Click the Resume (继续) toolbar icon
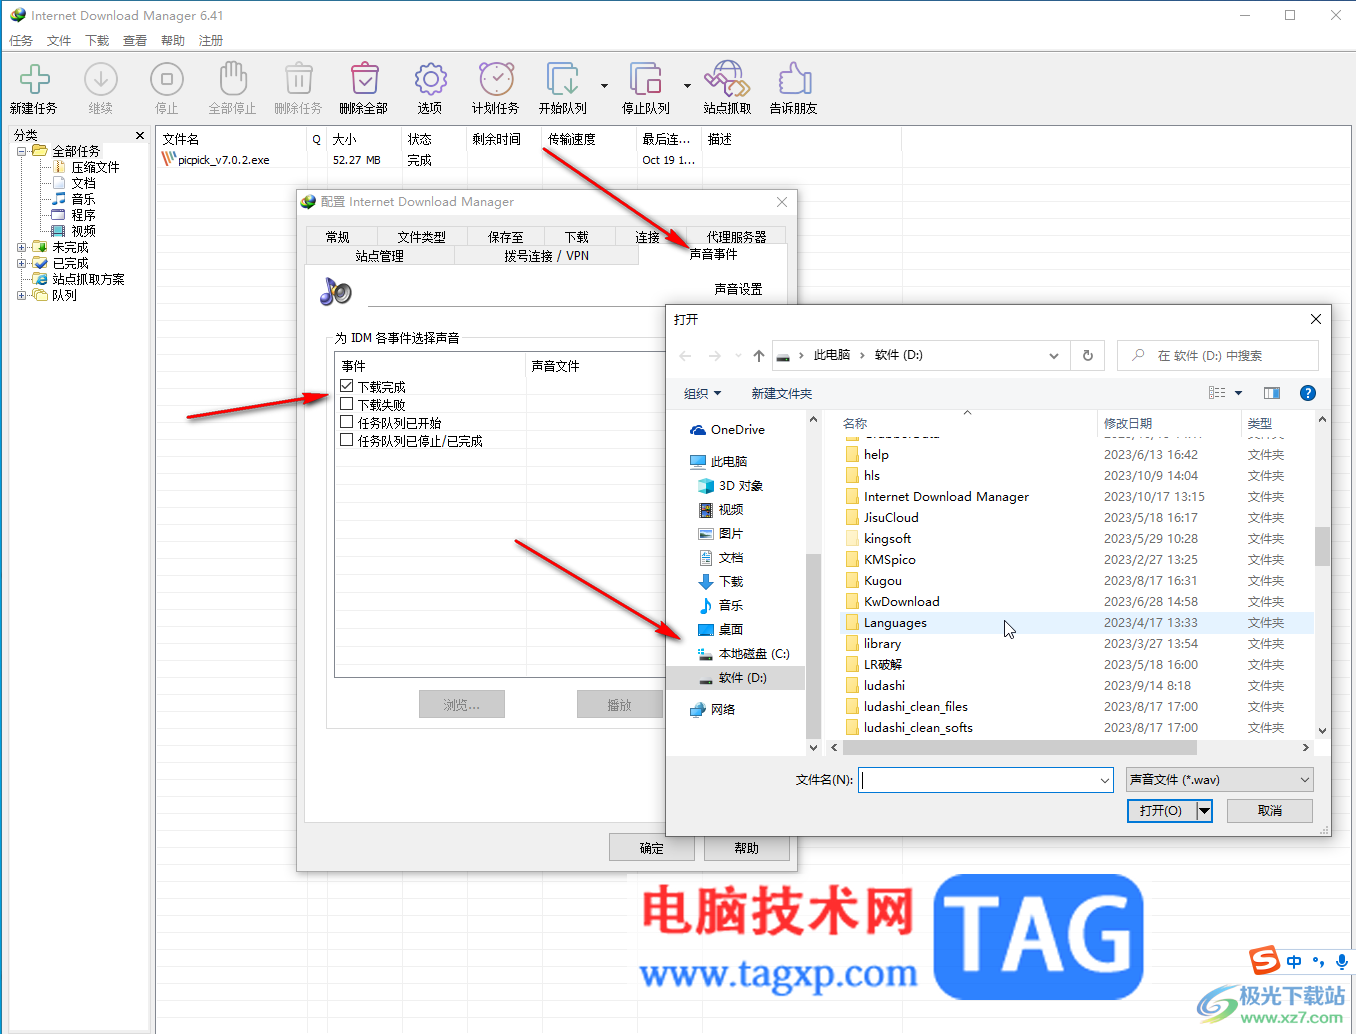Screen dimensions: 1356x1034 tap(100, 79)
